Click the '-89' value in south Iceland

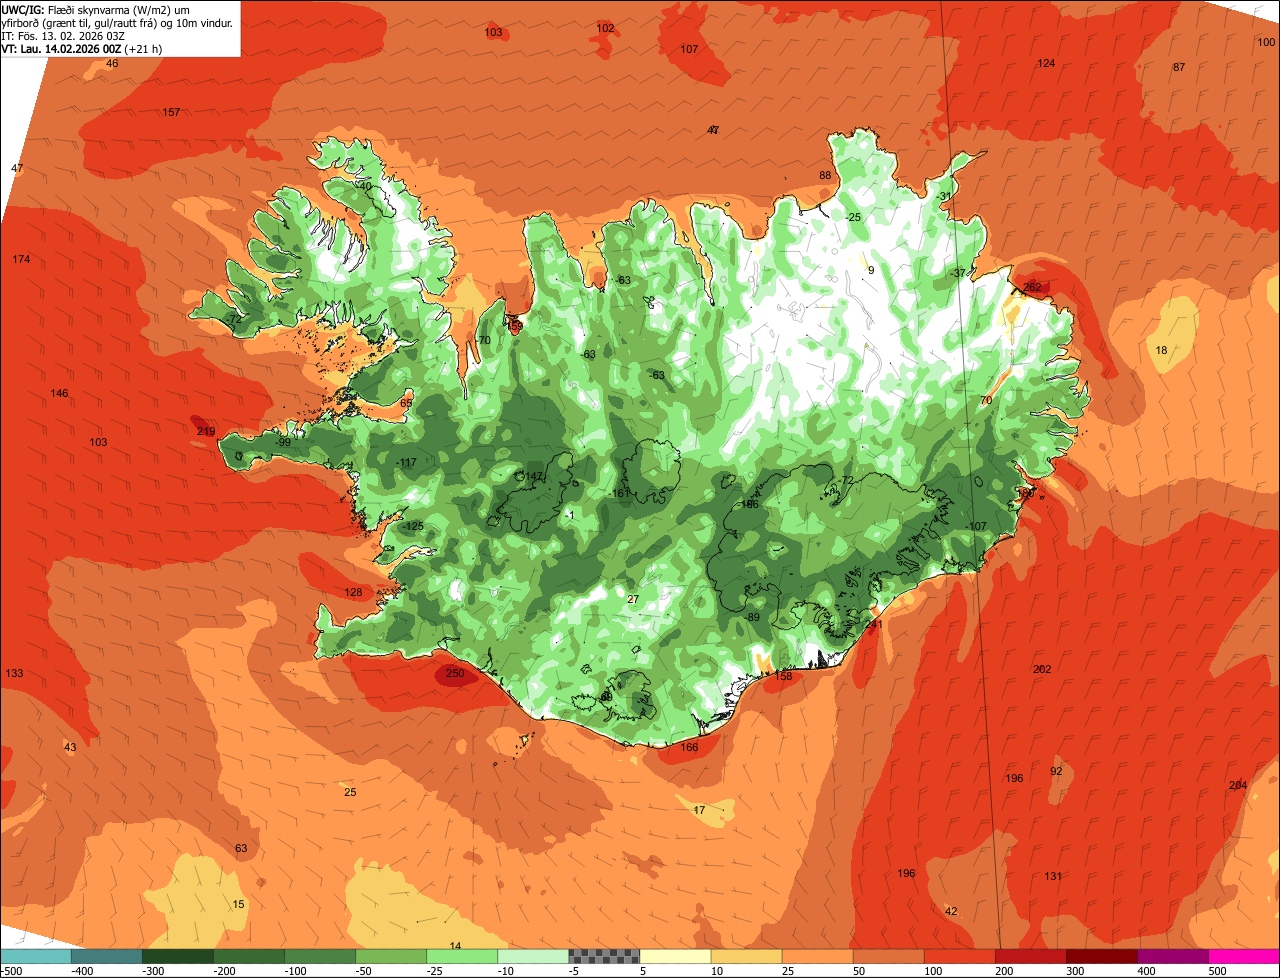point(752,617)
